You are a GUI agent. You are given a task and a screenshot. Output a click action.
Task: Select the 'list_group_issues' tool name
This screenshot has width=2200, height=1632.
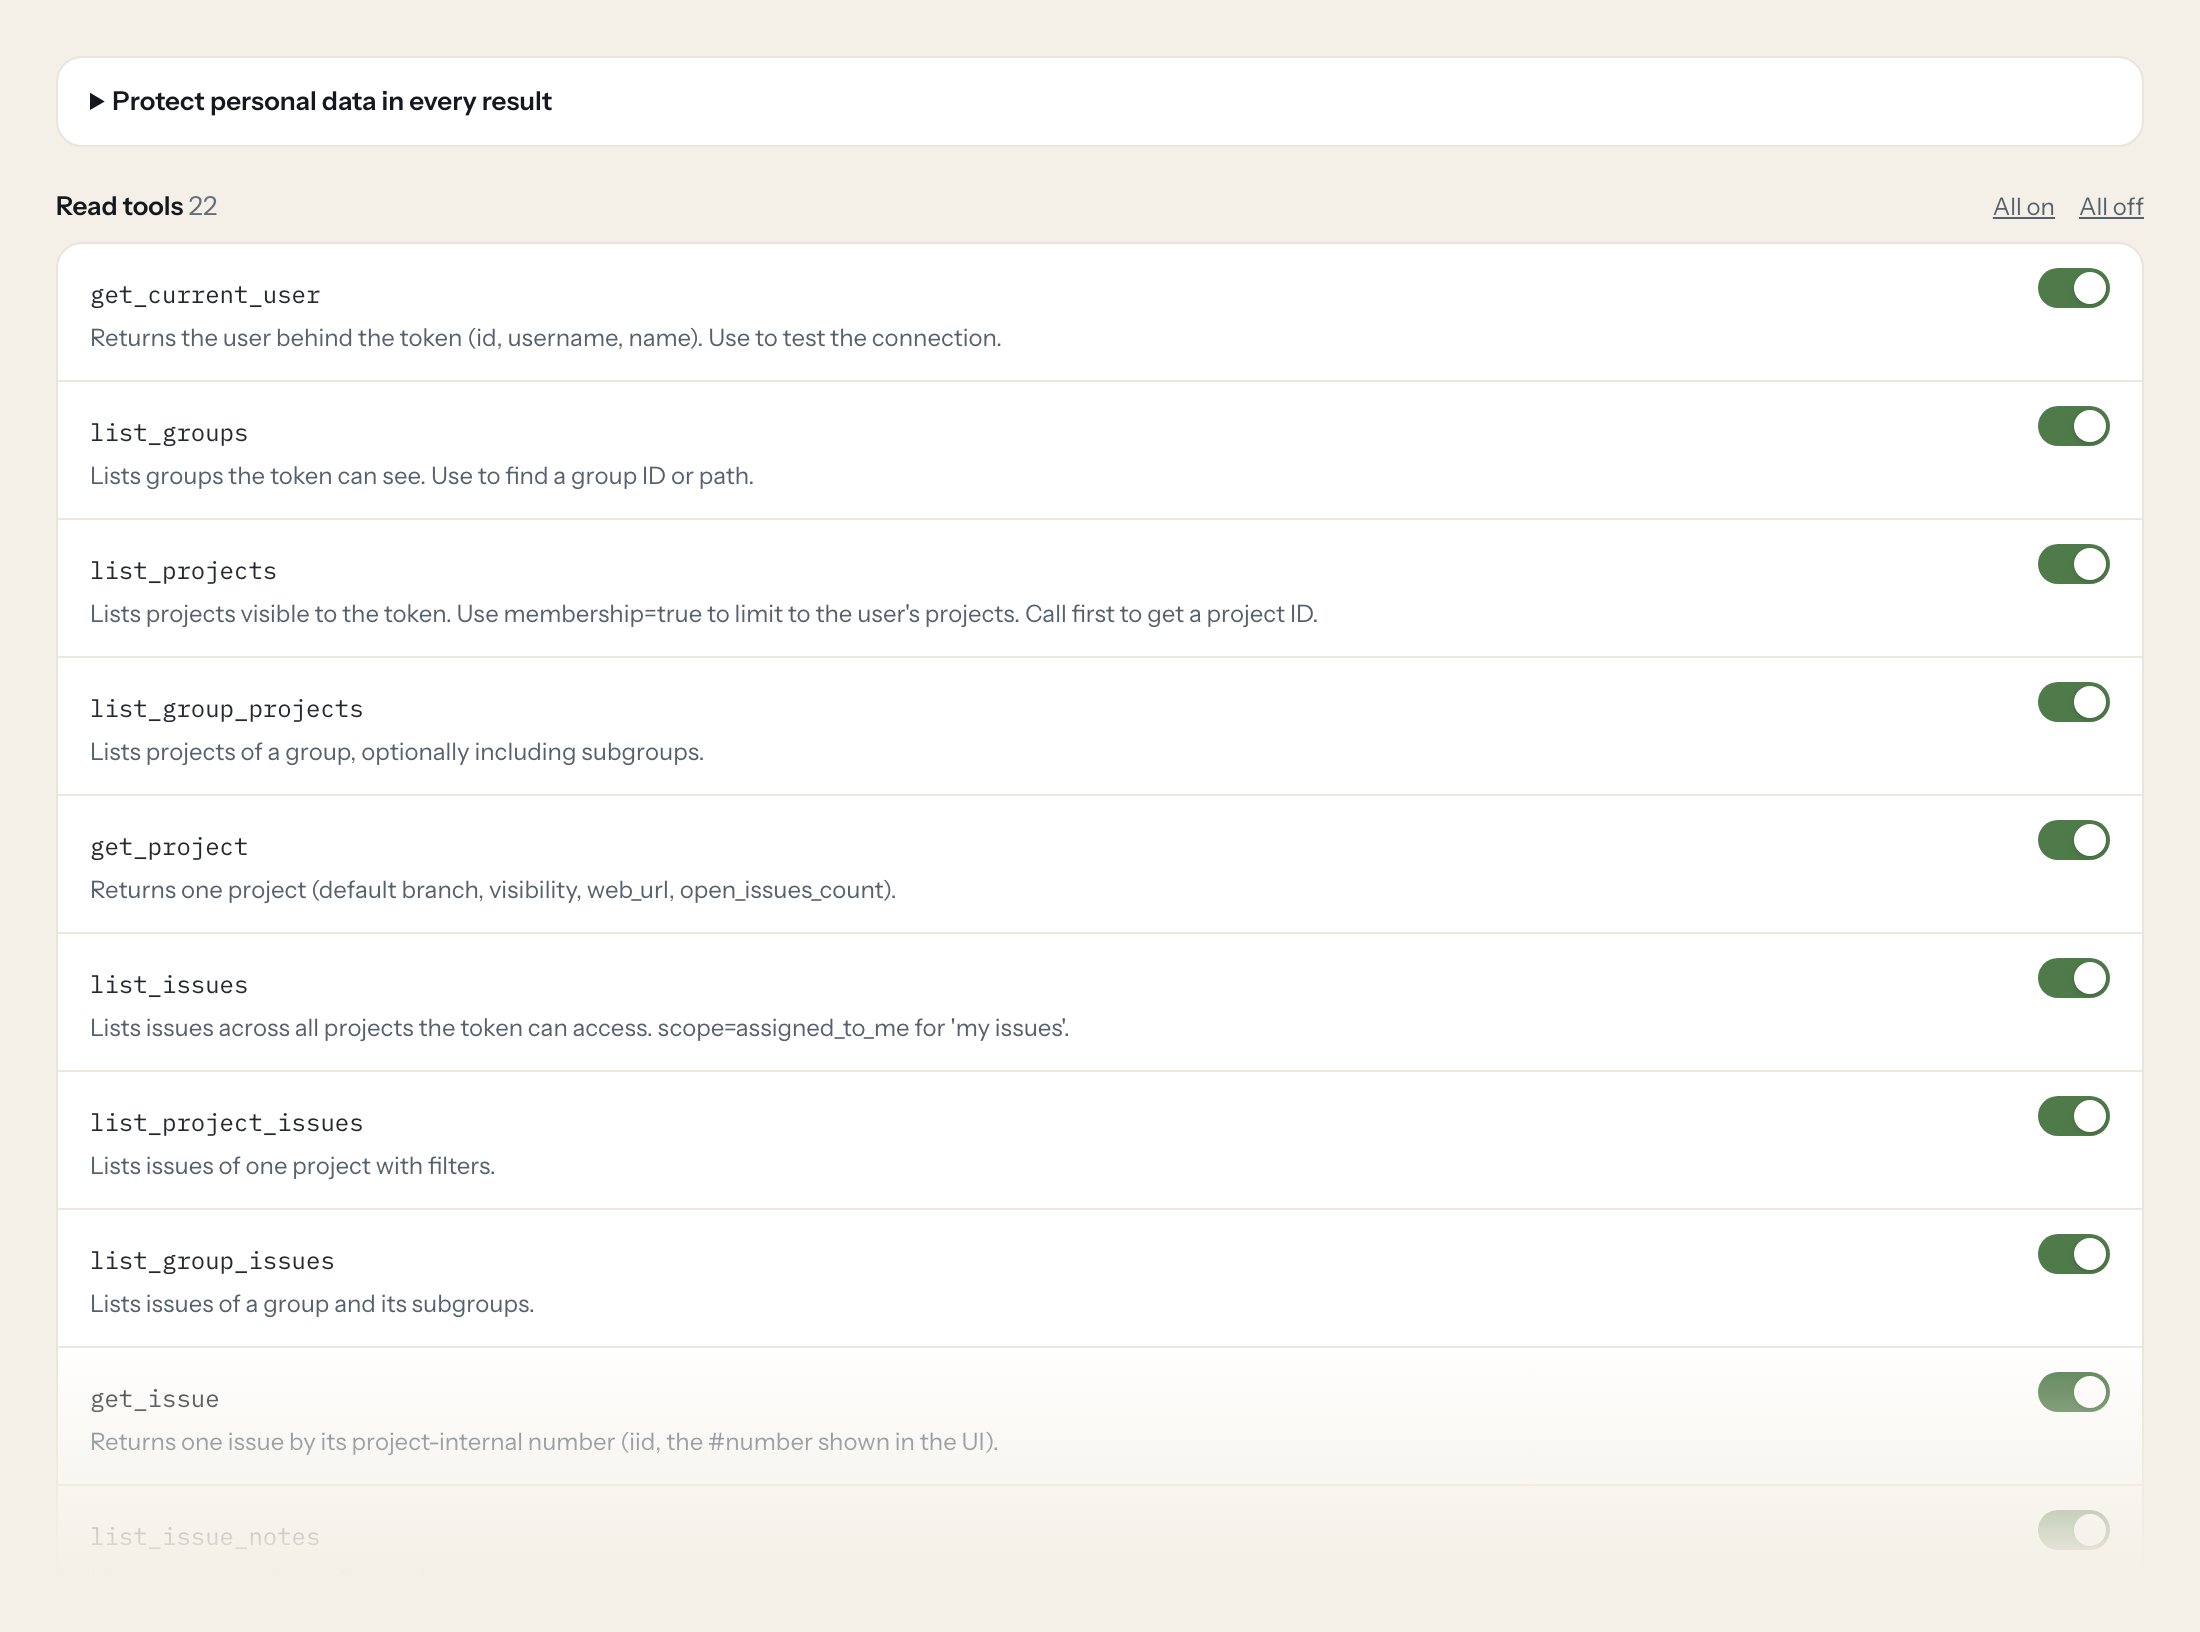click(x=212, y=1261)
